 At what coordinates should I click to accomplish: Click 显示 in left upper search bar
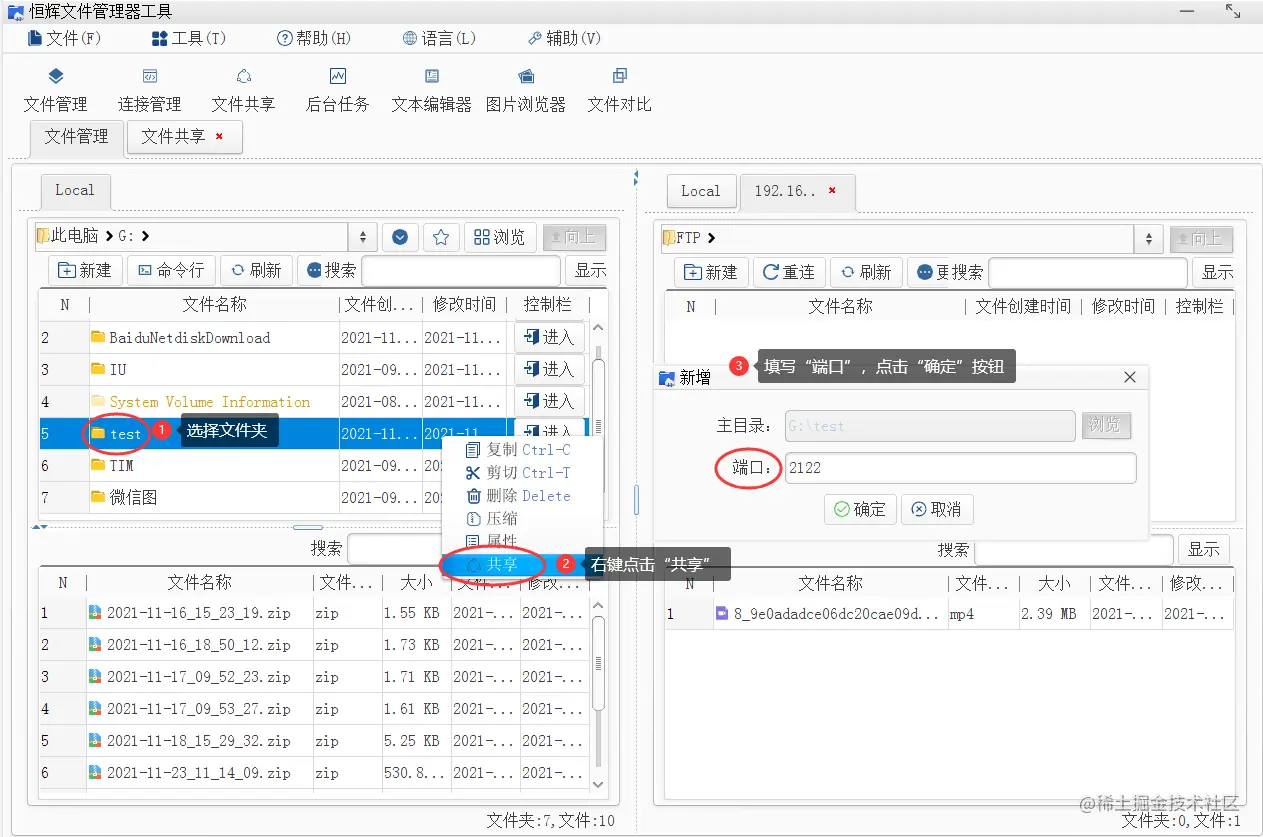[590, 270]
